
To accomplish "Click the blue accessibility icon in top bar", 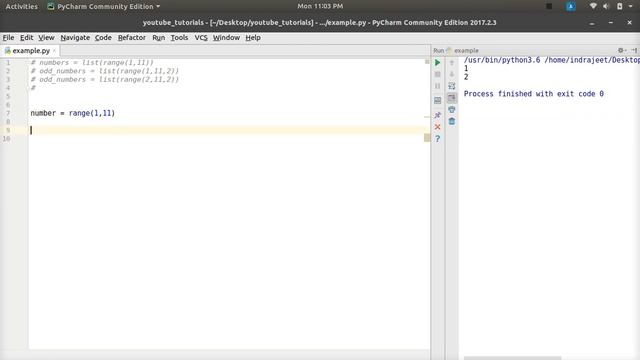I will click(571, 6).
